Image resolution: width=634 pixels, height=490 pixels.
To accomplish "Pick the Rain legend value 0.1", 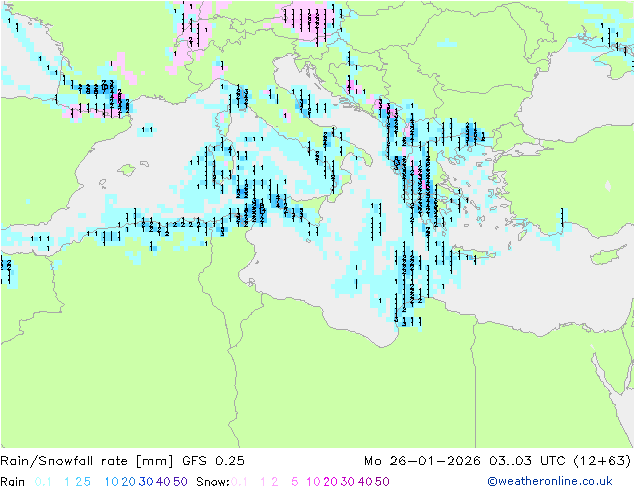I will (x=43, y=482).
